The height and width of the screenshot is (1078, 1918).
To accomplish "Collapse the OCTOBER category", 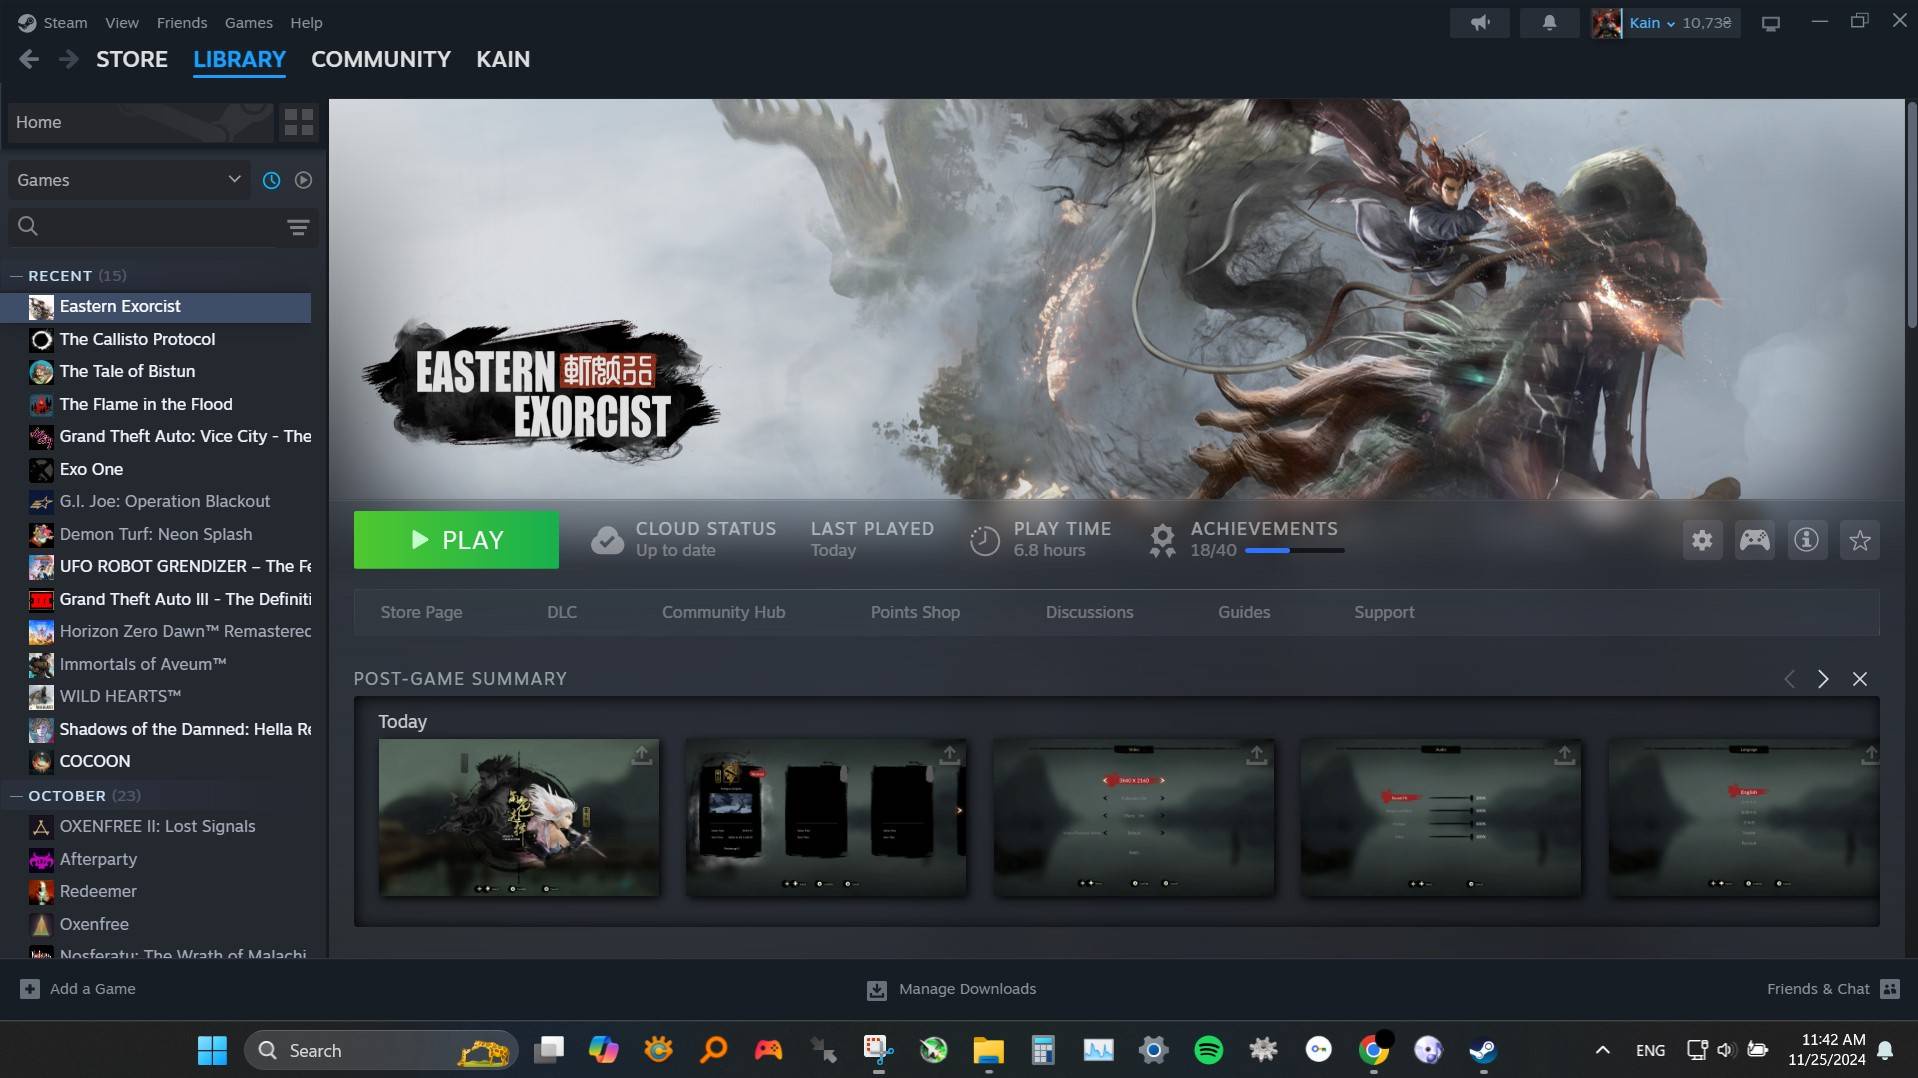I will point(16,796).
